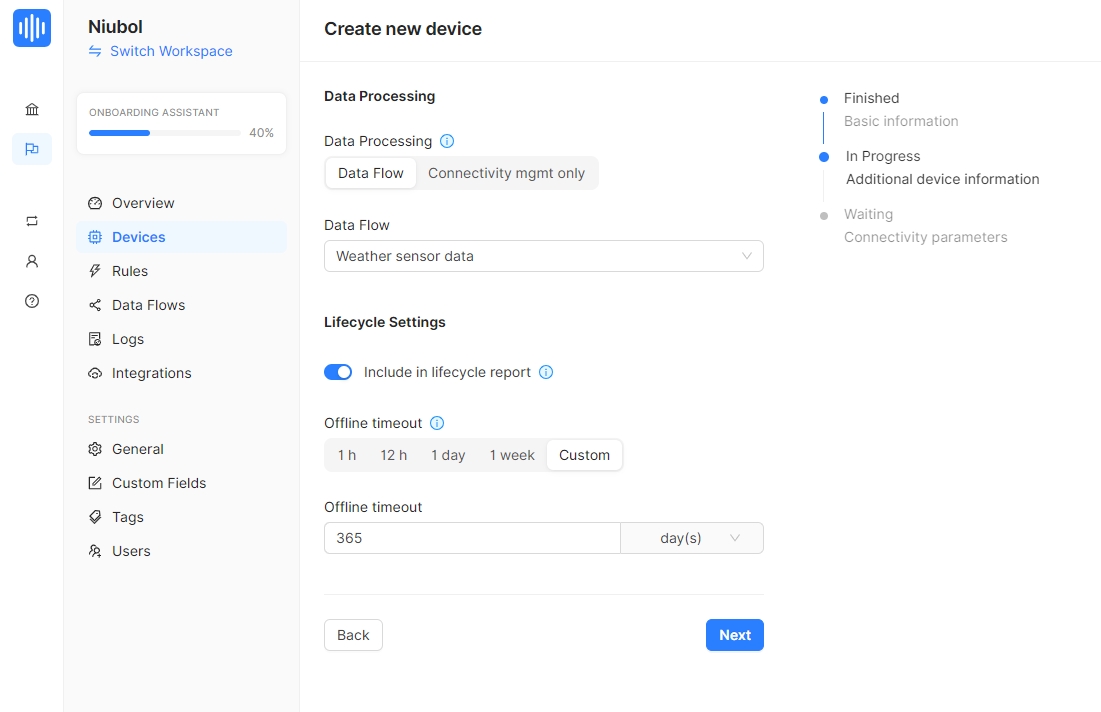Open the help question-mark icon in rail
The width and height of the screenshot is (1101, 712).
tap(31, 301)
